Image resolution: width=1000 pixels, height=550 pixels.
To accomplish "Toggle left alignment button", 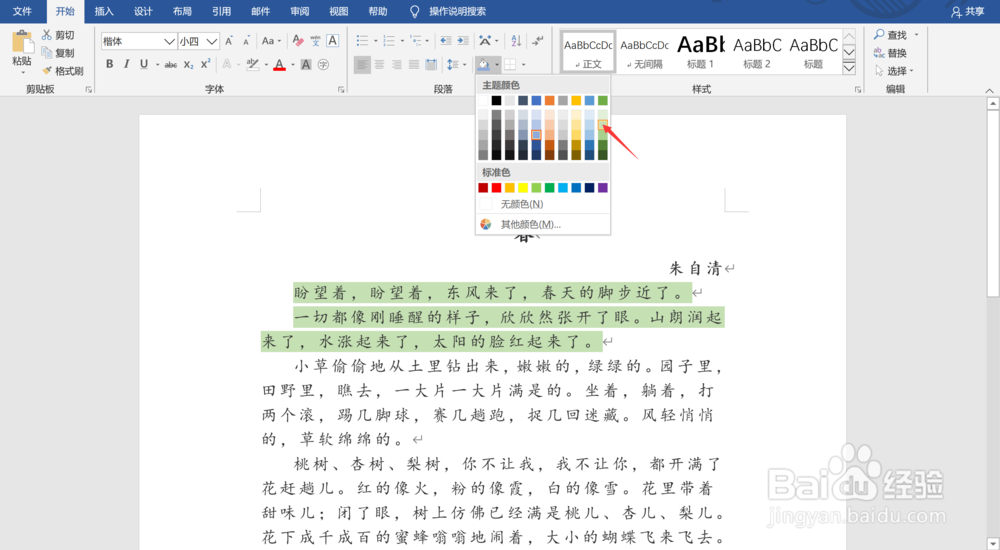I will tap(362, 64).
